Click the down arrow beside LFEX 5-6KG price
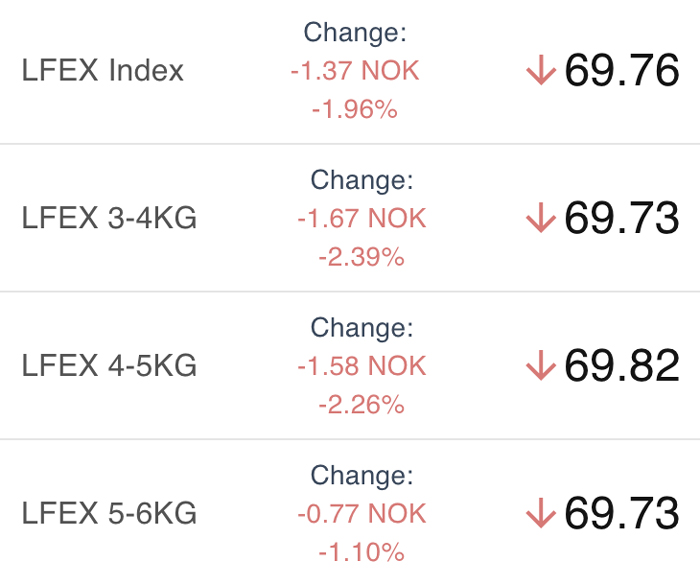 (540, 514)
